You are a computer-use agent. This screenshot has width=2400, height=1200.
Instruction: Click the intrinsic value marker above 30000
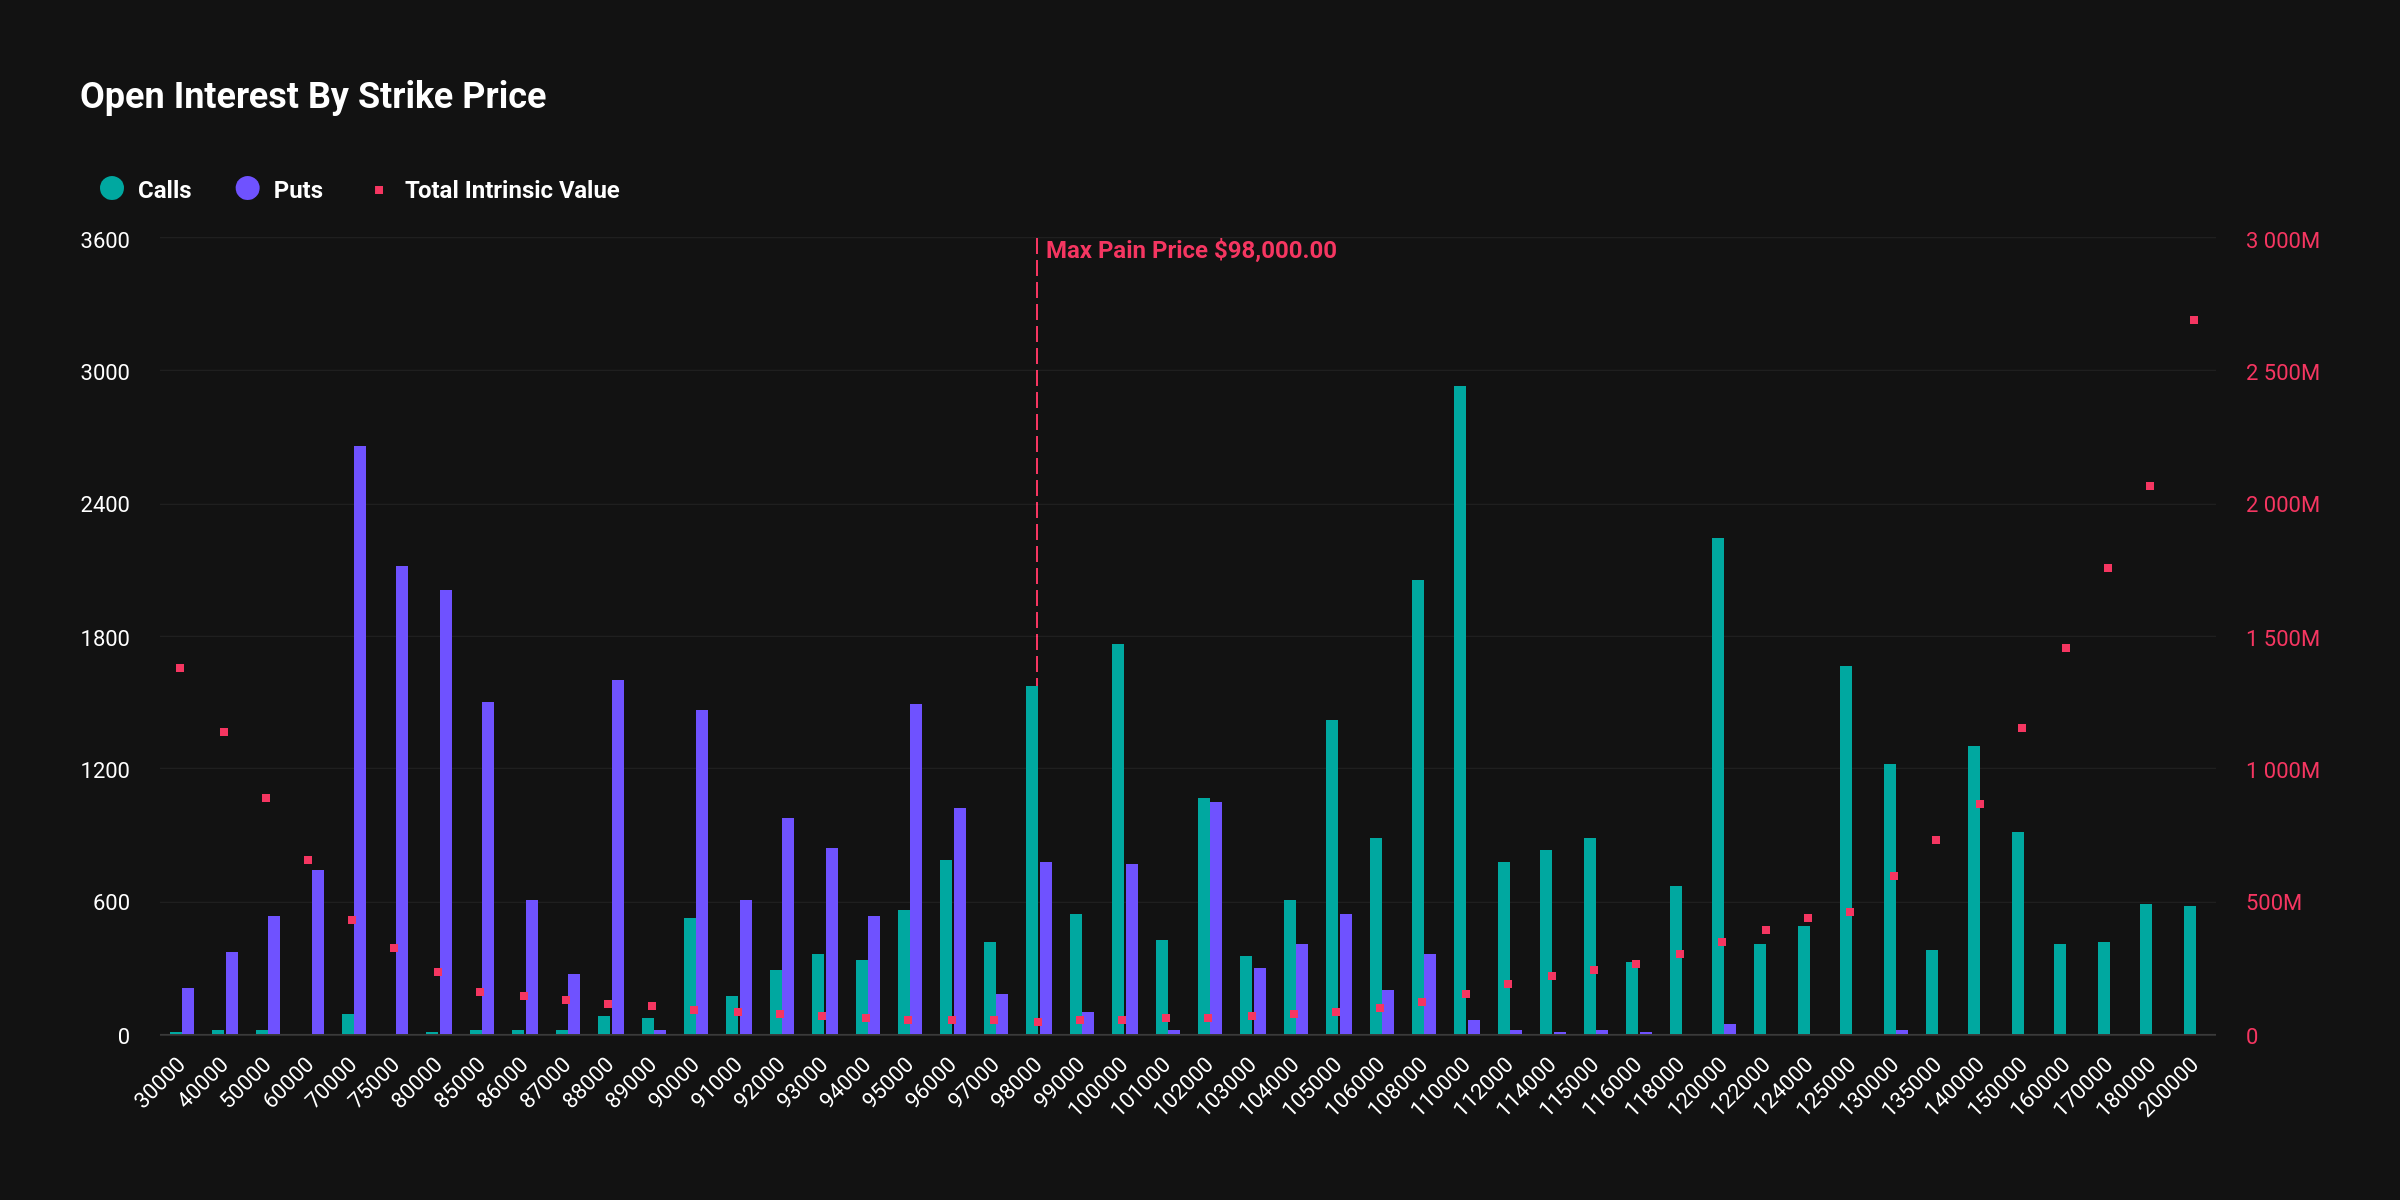180,668
